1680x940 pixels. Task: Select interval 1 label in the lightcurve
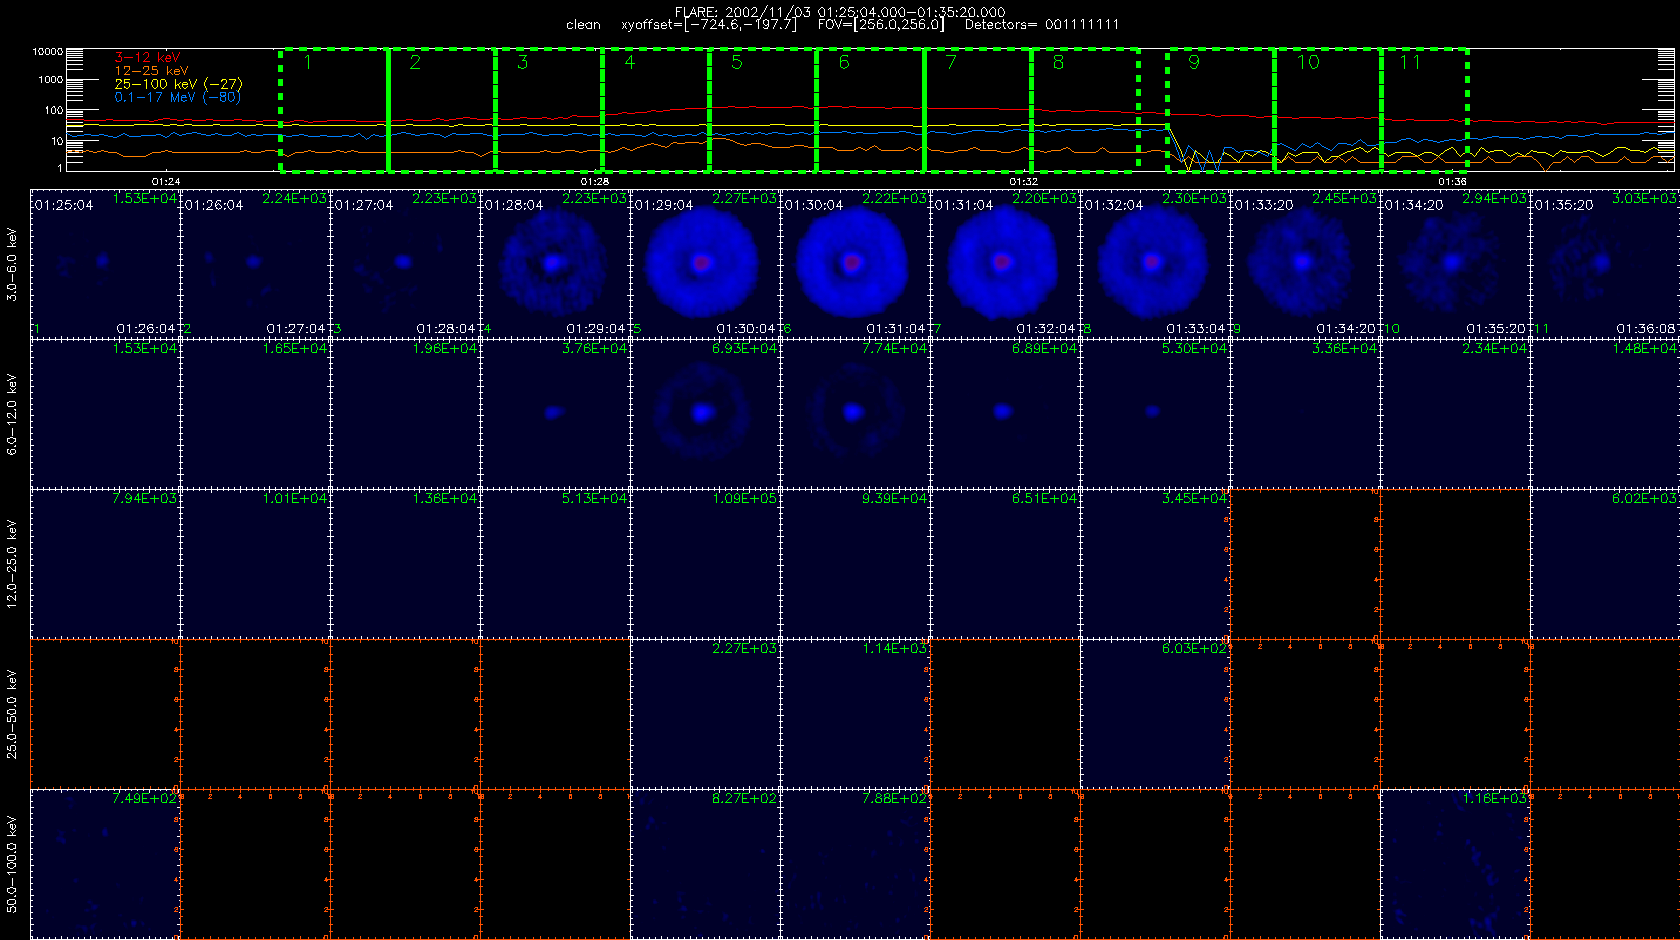pos(308,62)
